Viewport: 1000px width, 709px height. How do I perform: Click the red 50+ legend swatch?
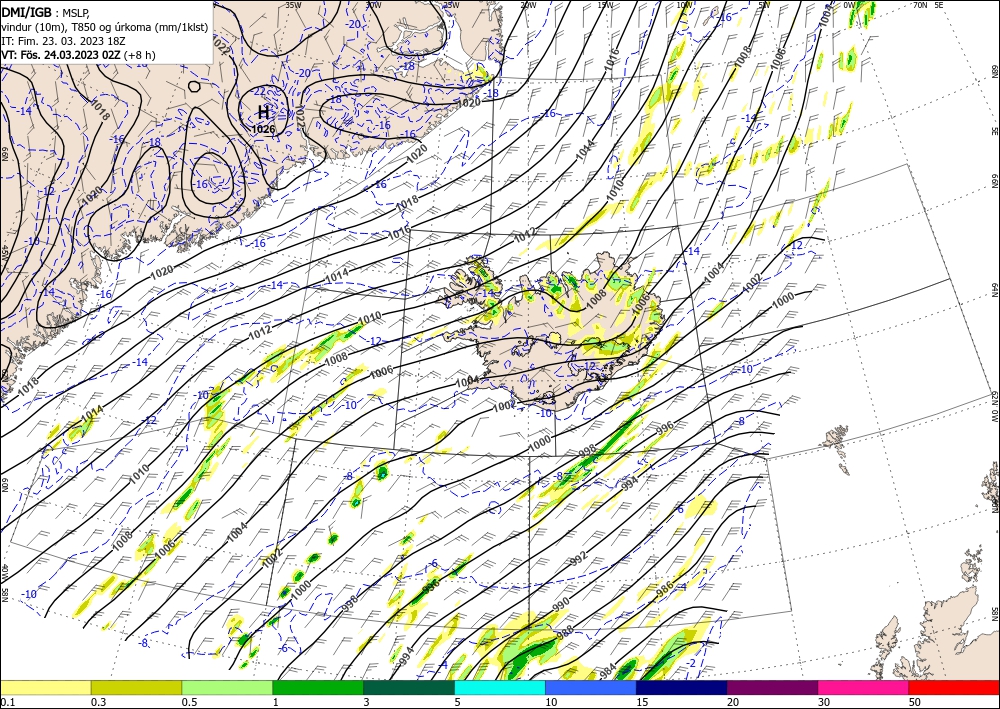[954, 687]
